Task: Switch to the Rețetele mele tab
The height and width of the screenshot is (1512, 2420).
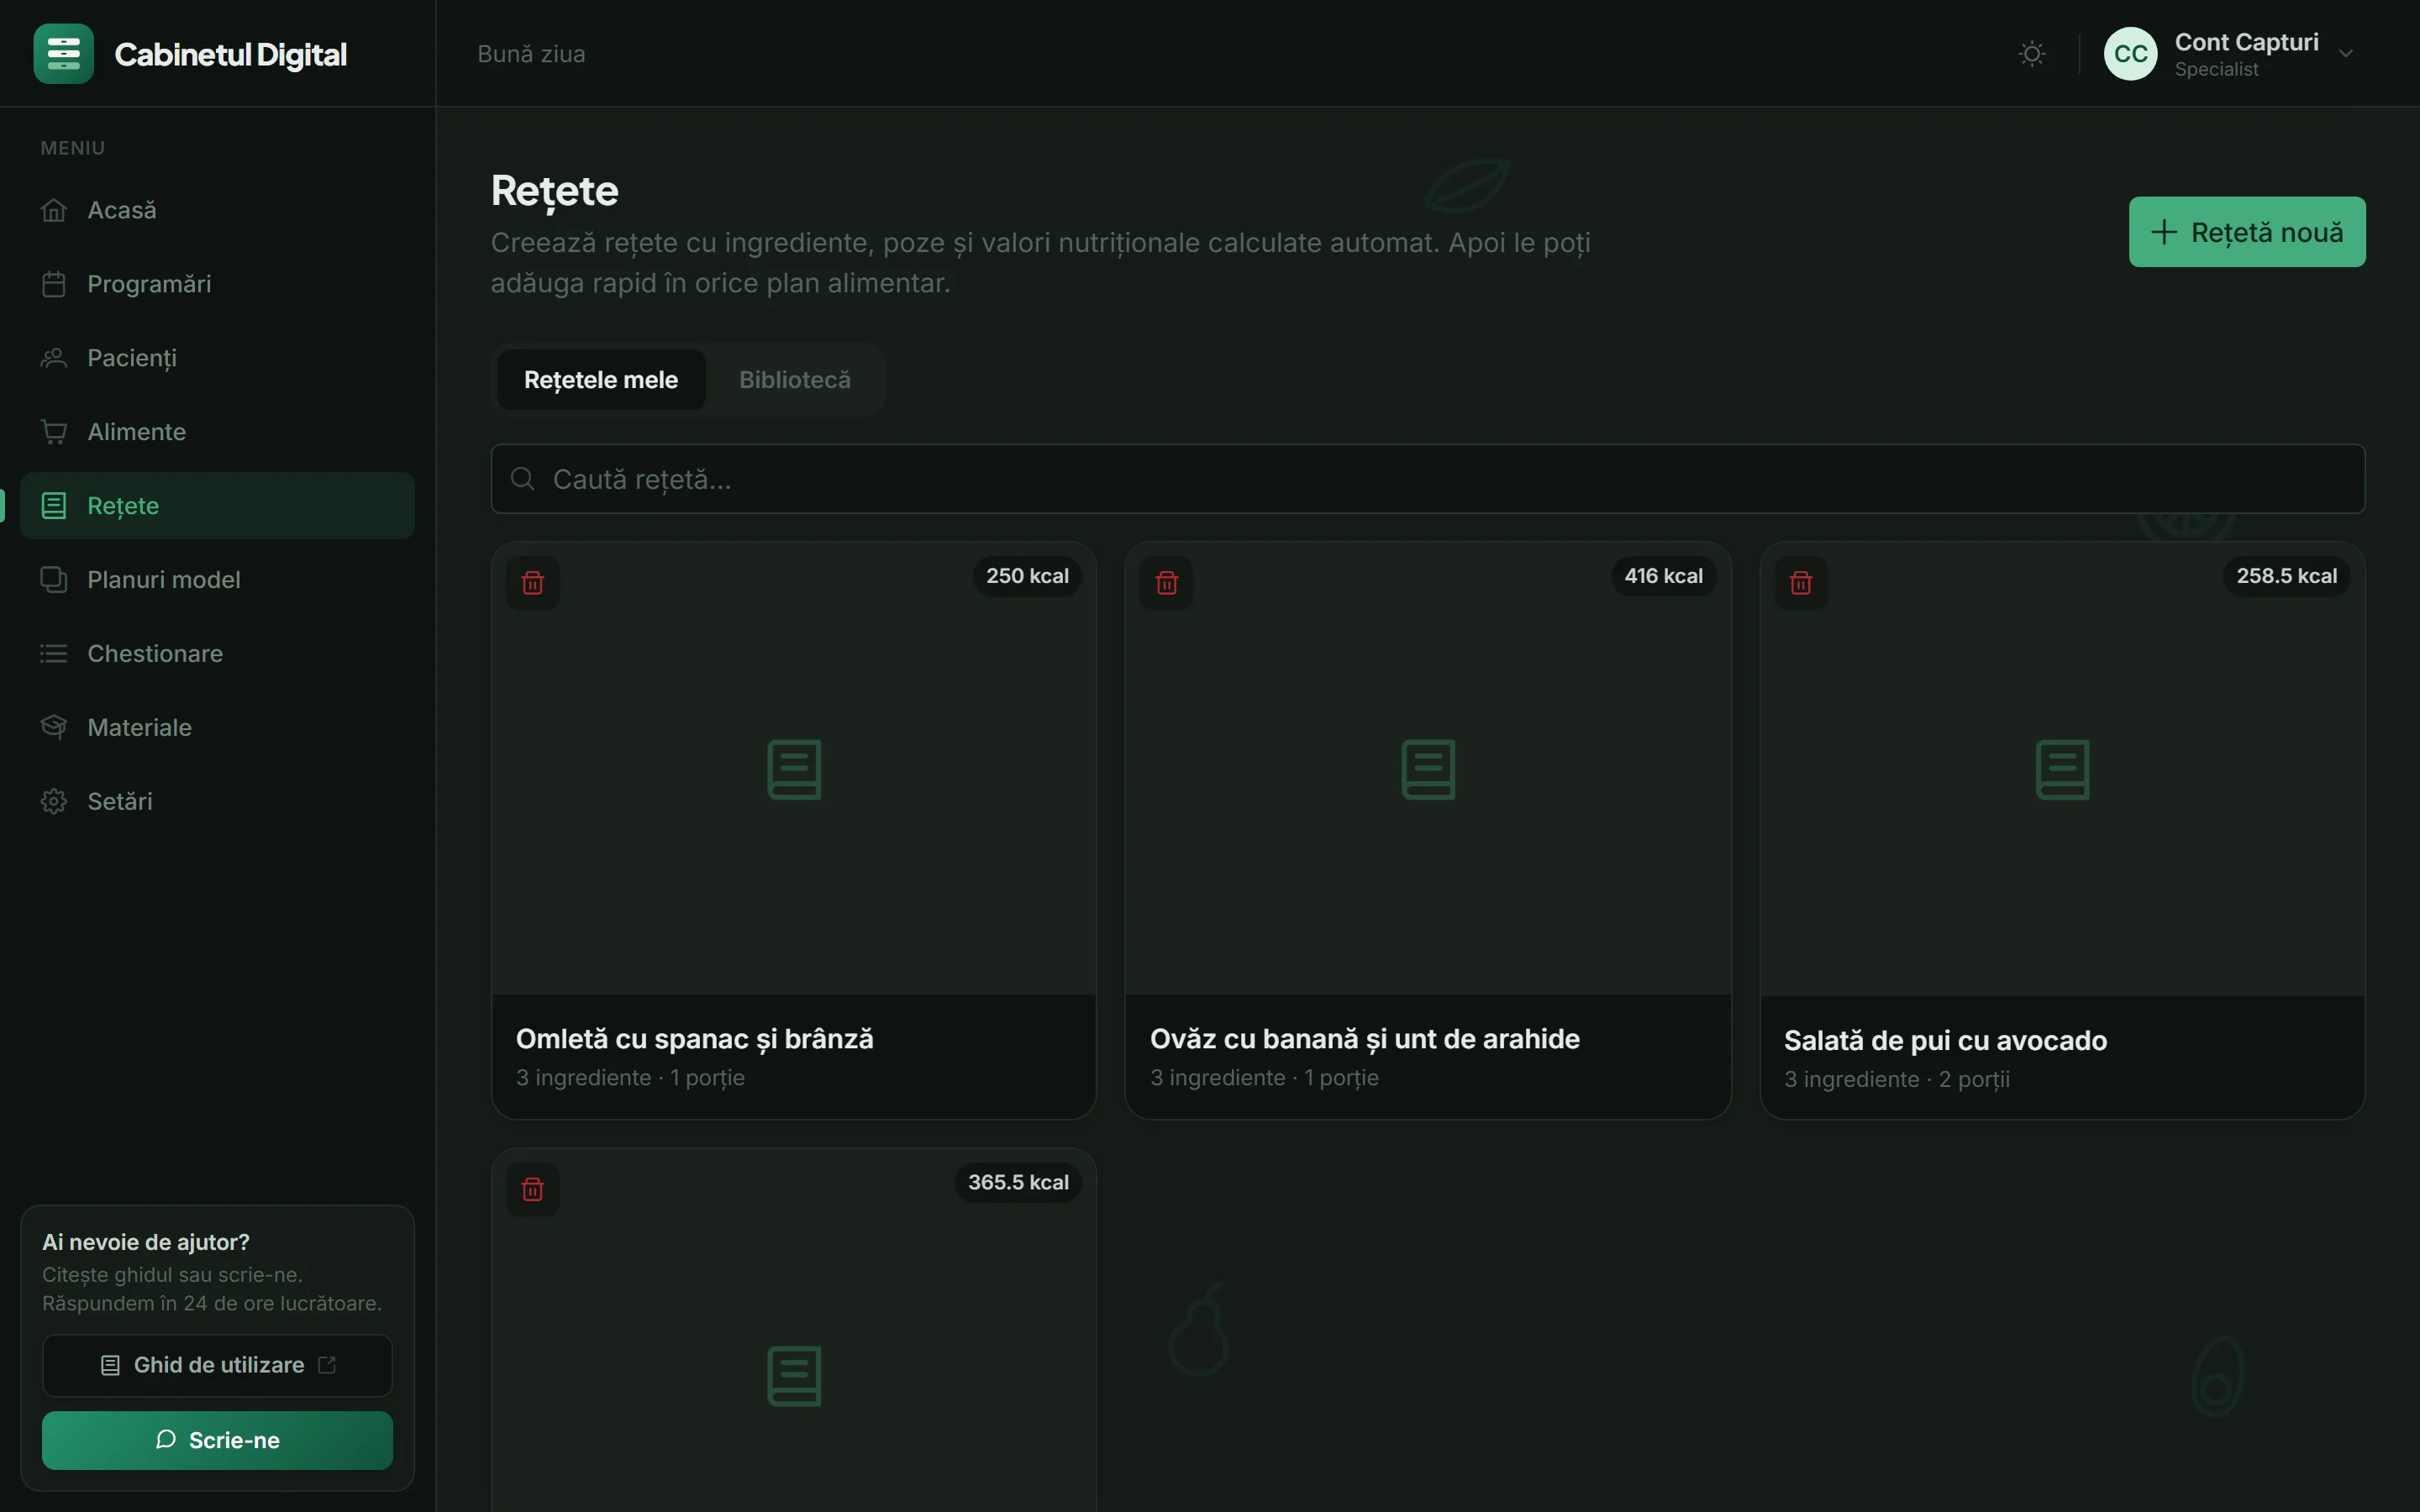Action: tap(601, 380)
